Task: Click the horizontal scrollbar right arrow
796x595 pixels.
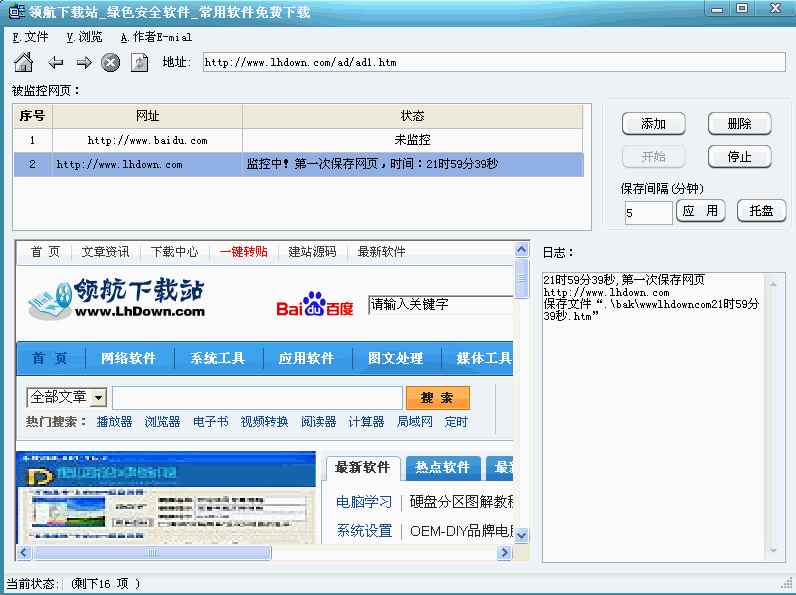Action: click(x=504, y=552)
